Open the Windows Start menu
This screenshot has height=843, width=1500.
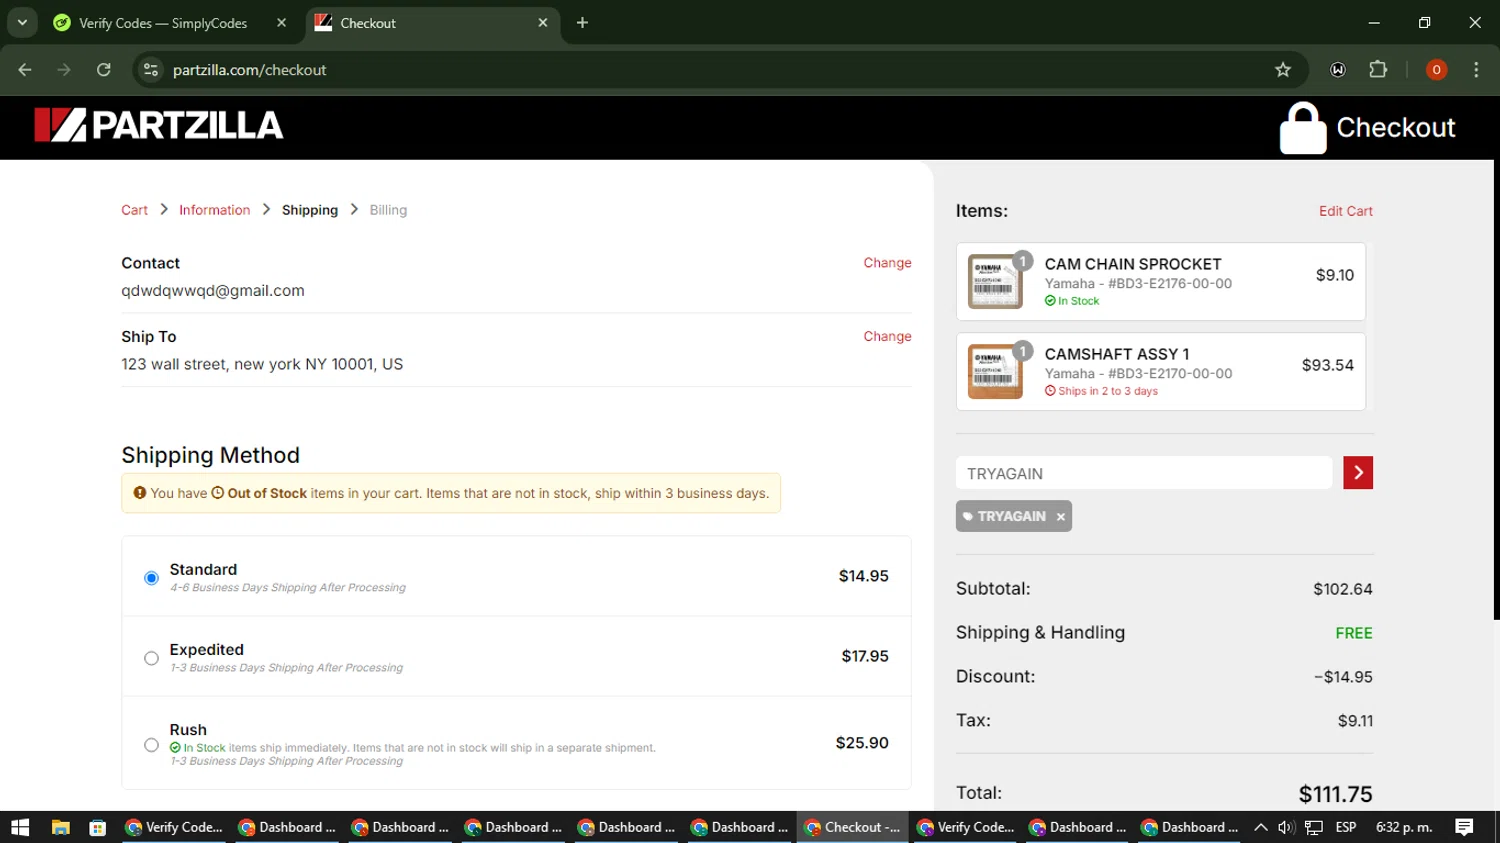pos(20,827)
